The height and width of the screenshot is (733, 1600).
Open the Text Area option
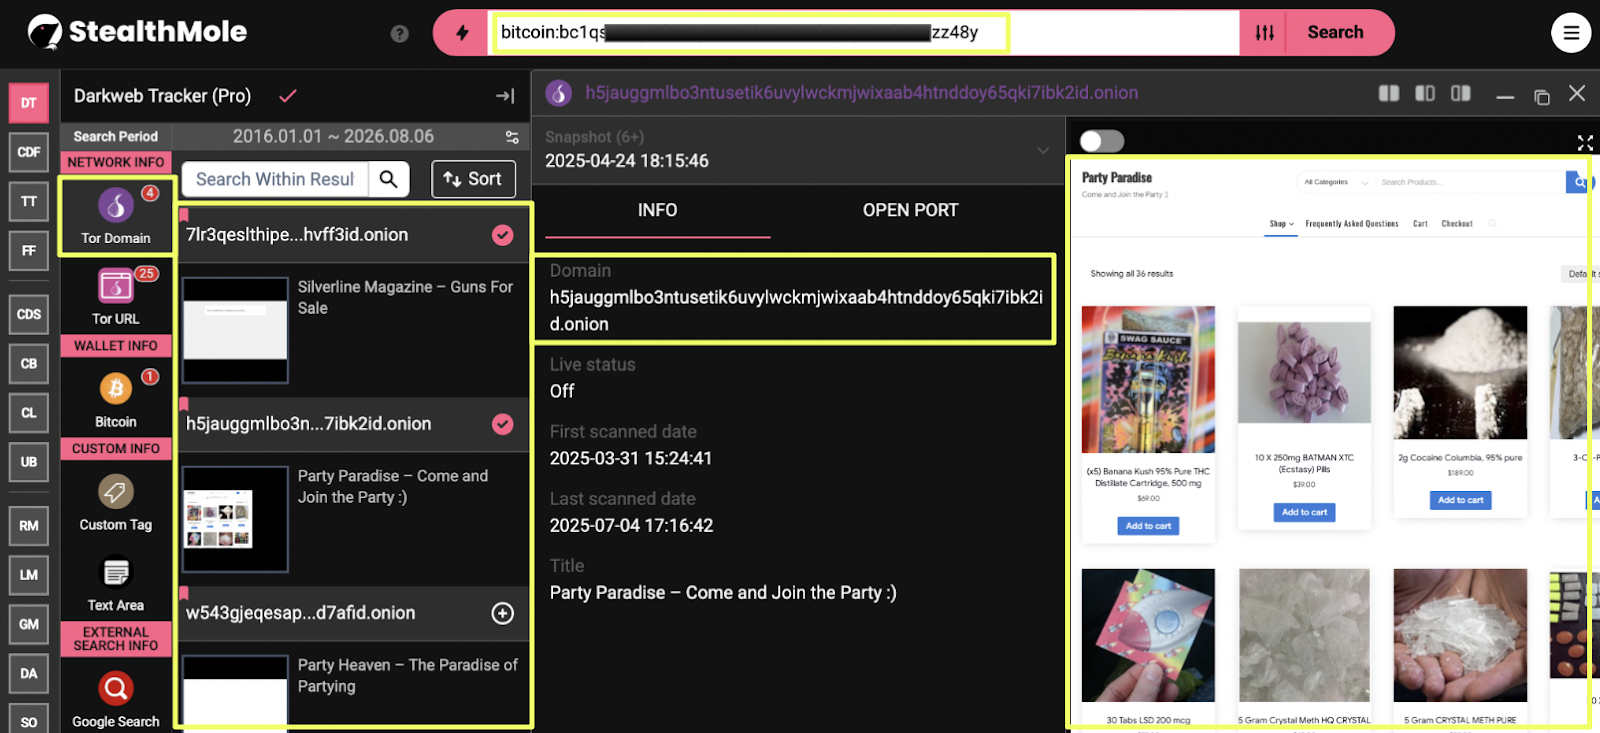click(x=116, y=583)
